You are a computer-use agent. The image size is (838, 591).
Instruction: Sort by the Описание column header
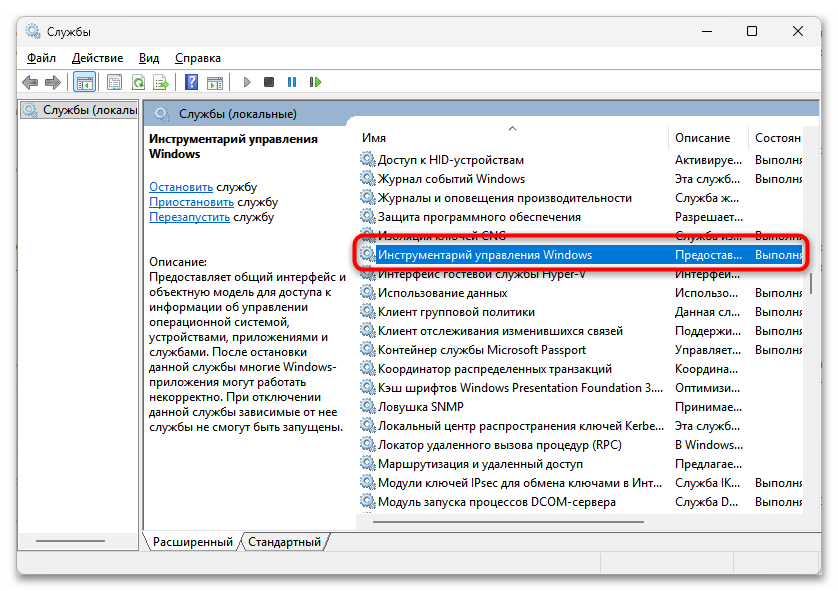pos(708,138)
